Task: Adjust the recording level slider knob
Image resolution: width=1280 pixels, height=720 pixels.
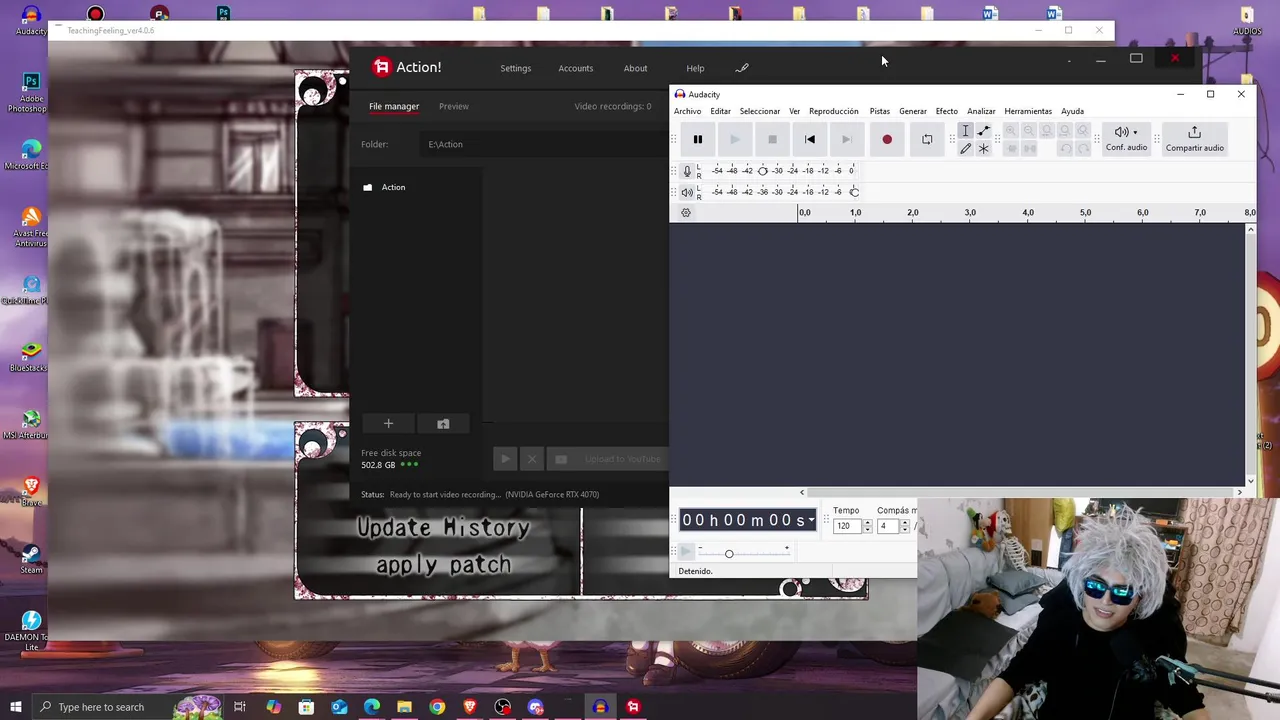Action: pos(763,171)
